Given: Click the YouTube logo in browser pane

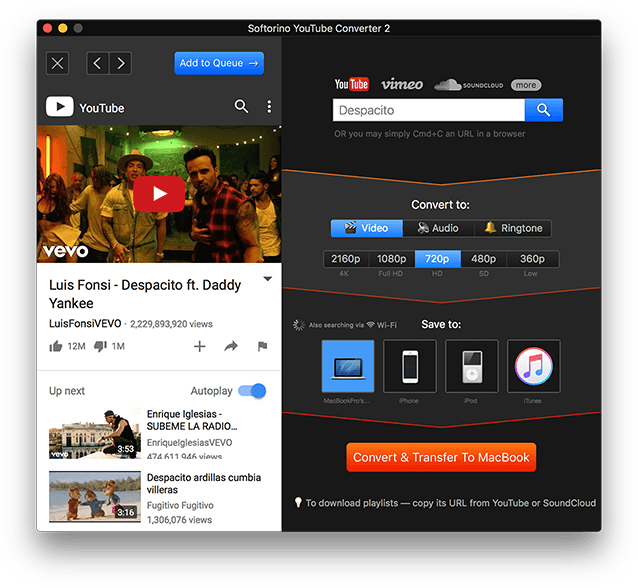Looking at the screenshot, I should 85,107.
